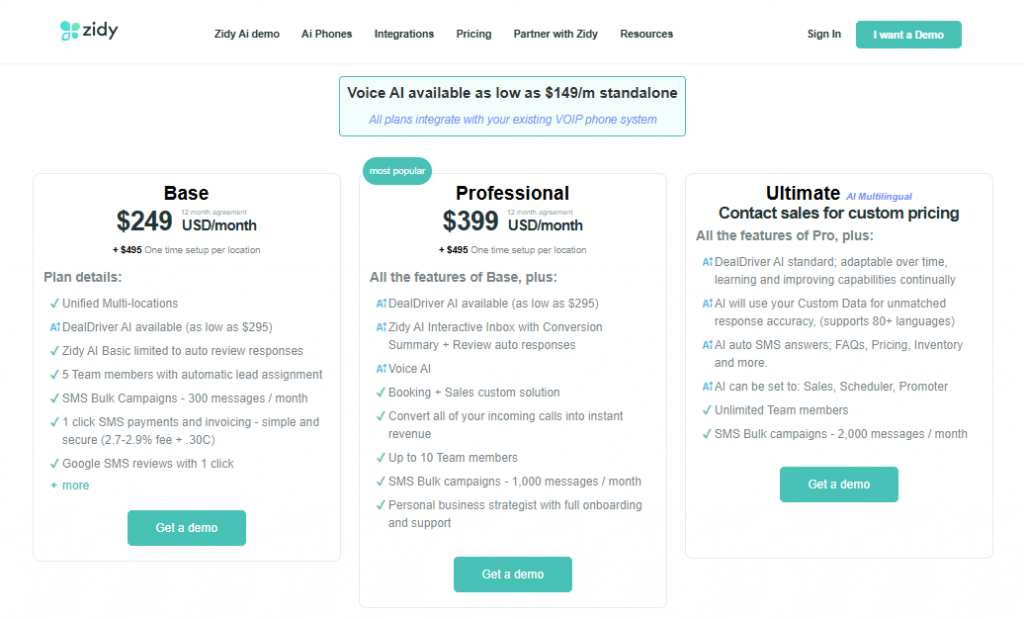Click the Sign In link
This screenshot has width=1024, height=619.
[x=823, y=34]
